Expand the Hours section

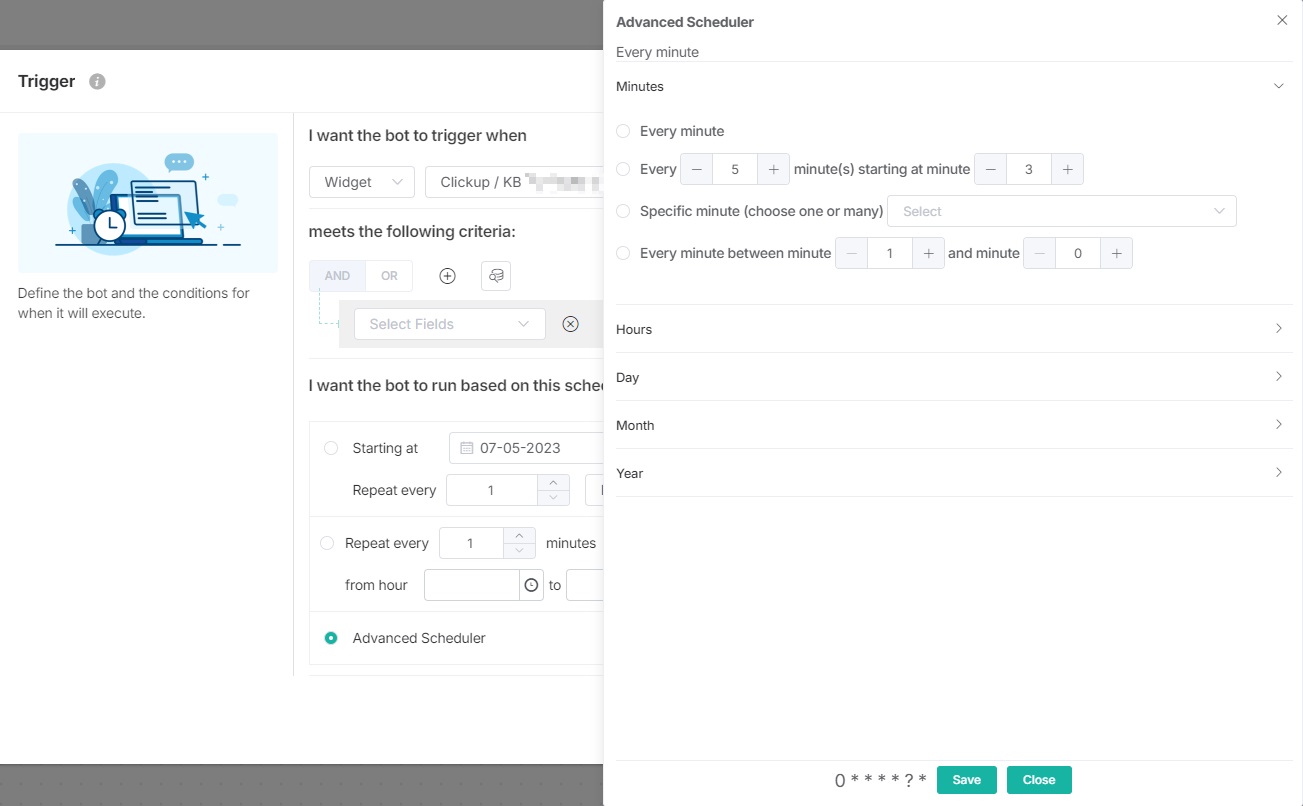(951, 329)
